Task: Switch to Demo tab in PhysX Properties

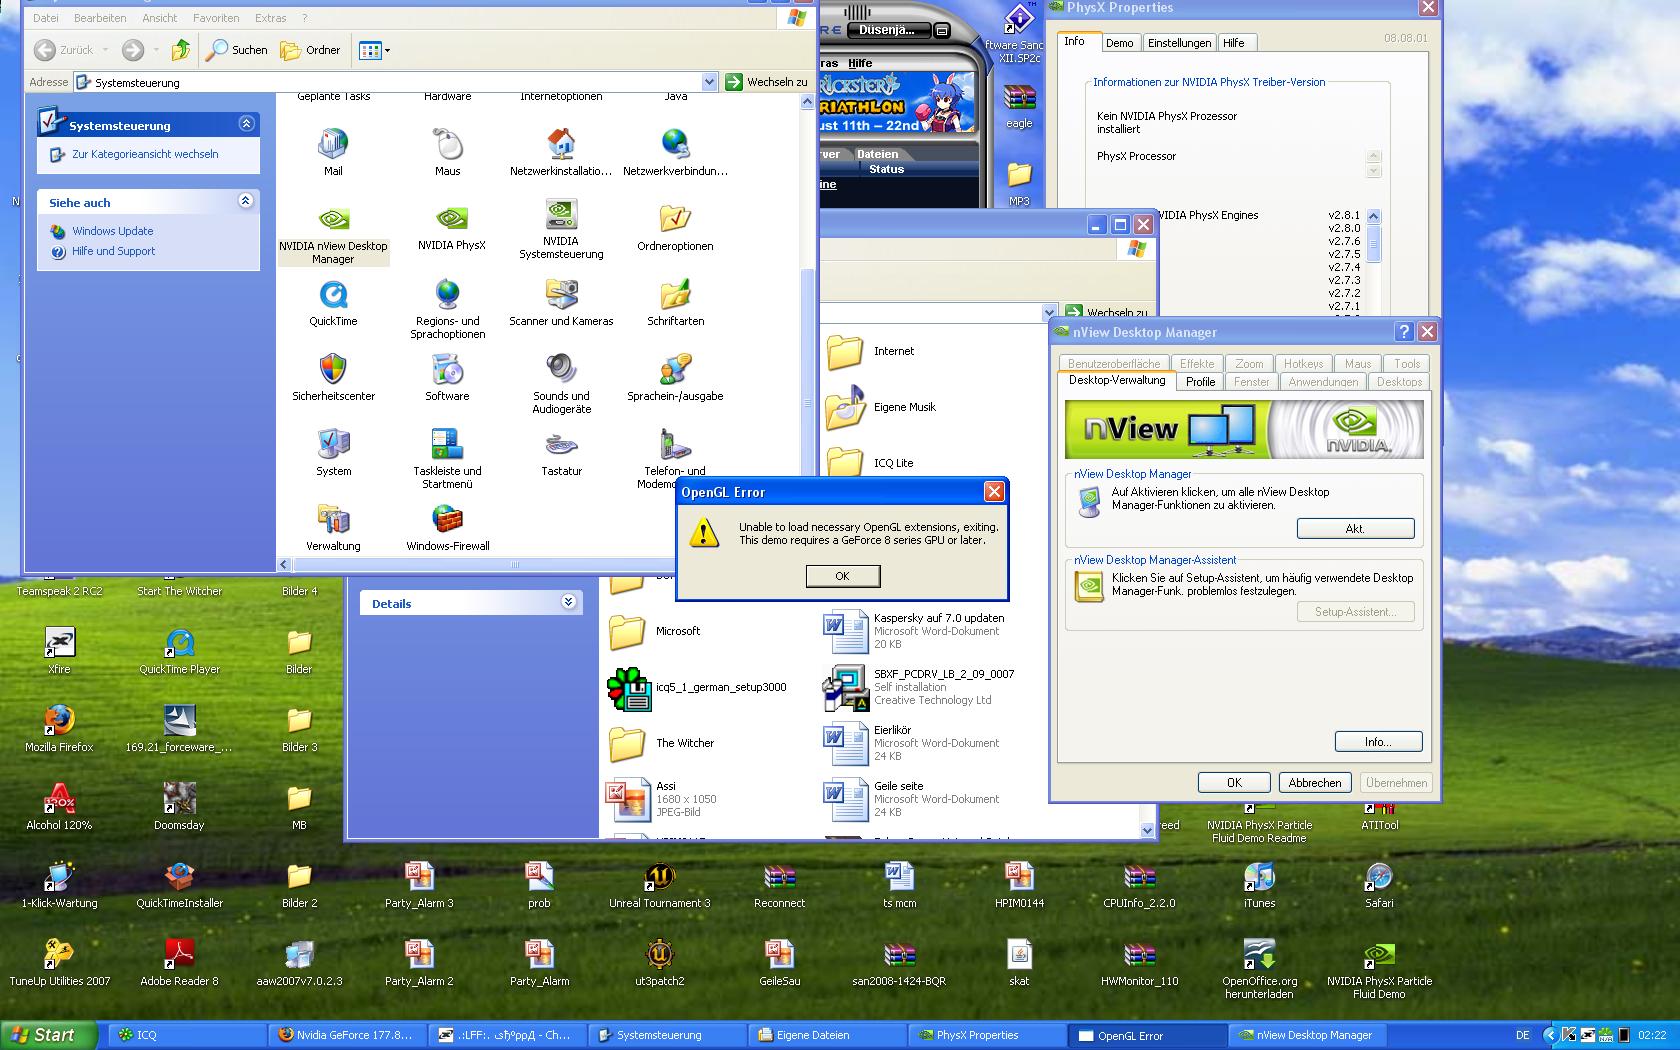Action: (x=1119, y=43)
